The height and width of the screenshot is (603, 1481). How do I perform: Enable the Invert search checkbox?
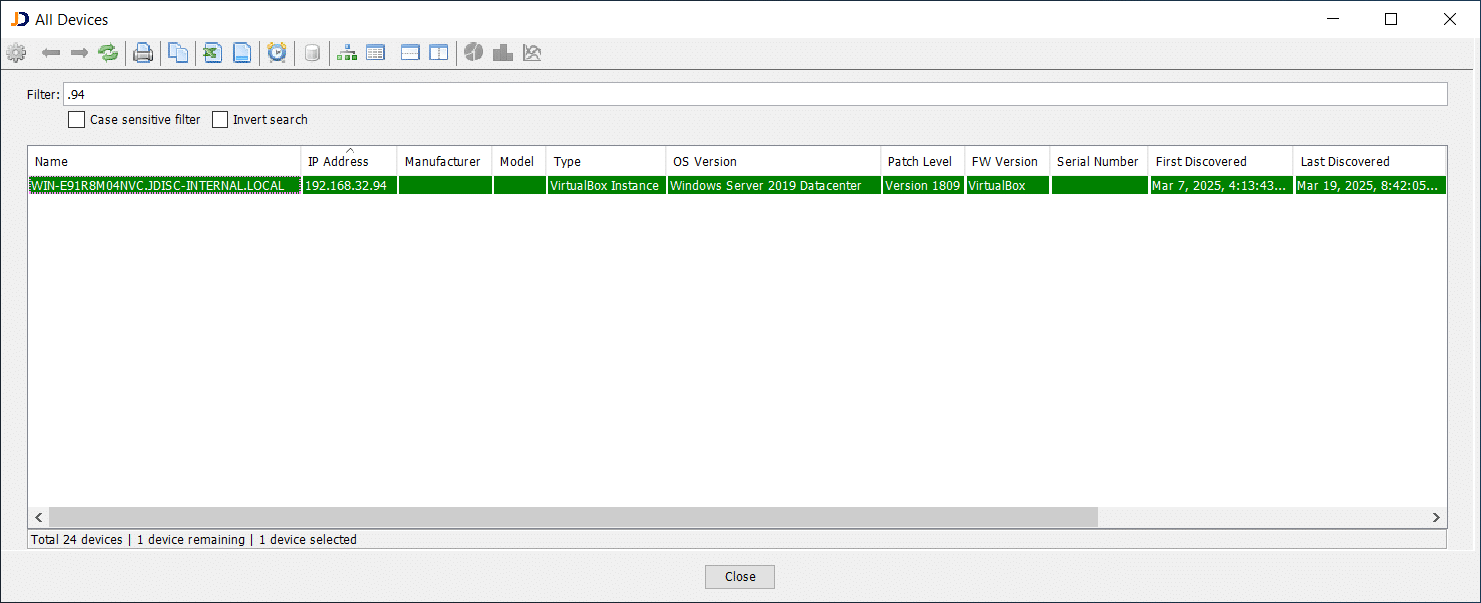click(220, 119)
